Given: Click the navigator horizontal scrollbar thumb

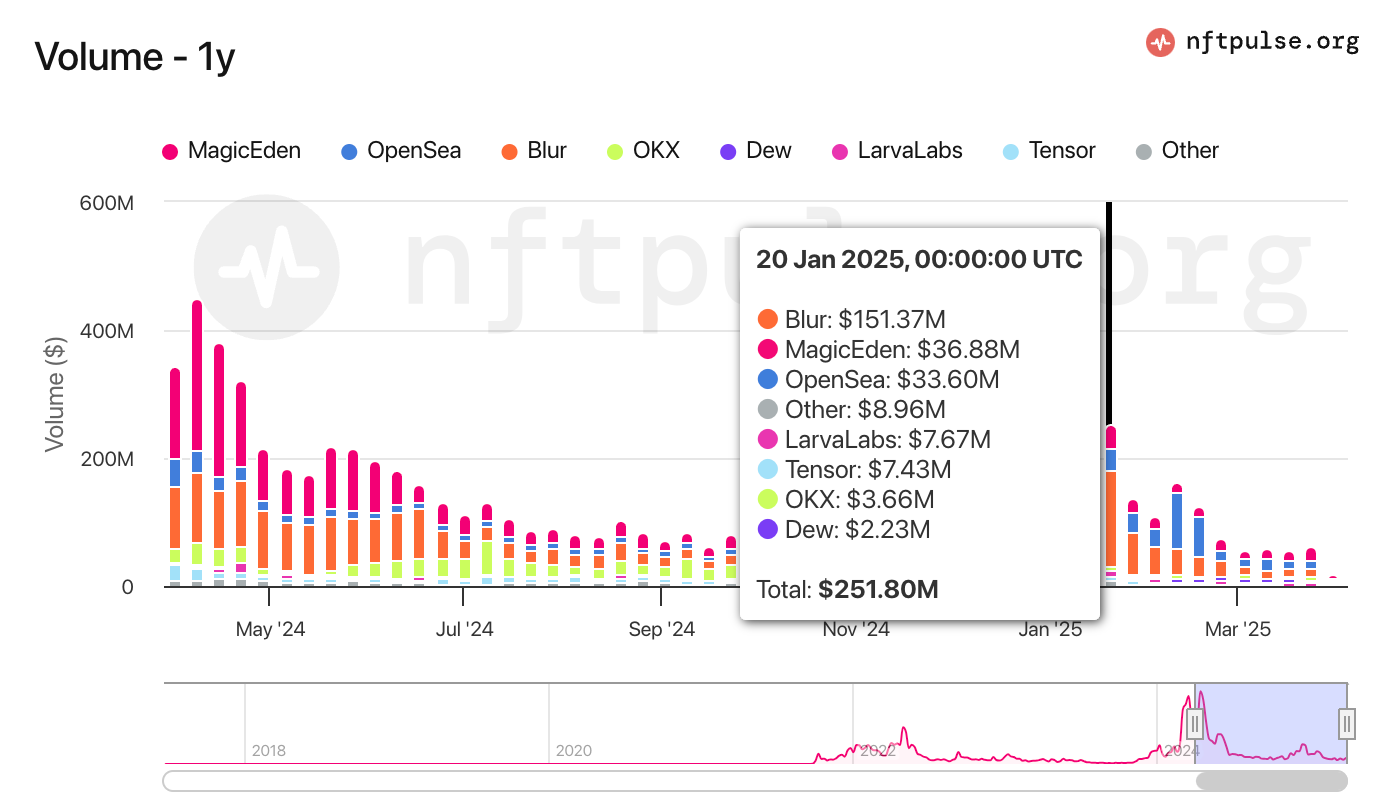Looking at the screenshot, I should 1272,780.
